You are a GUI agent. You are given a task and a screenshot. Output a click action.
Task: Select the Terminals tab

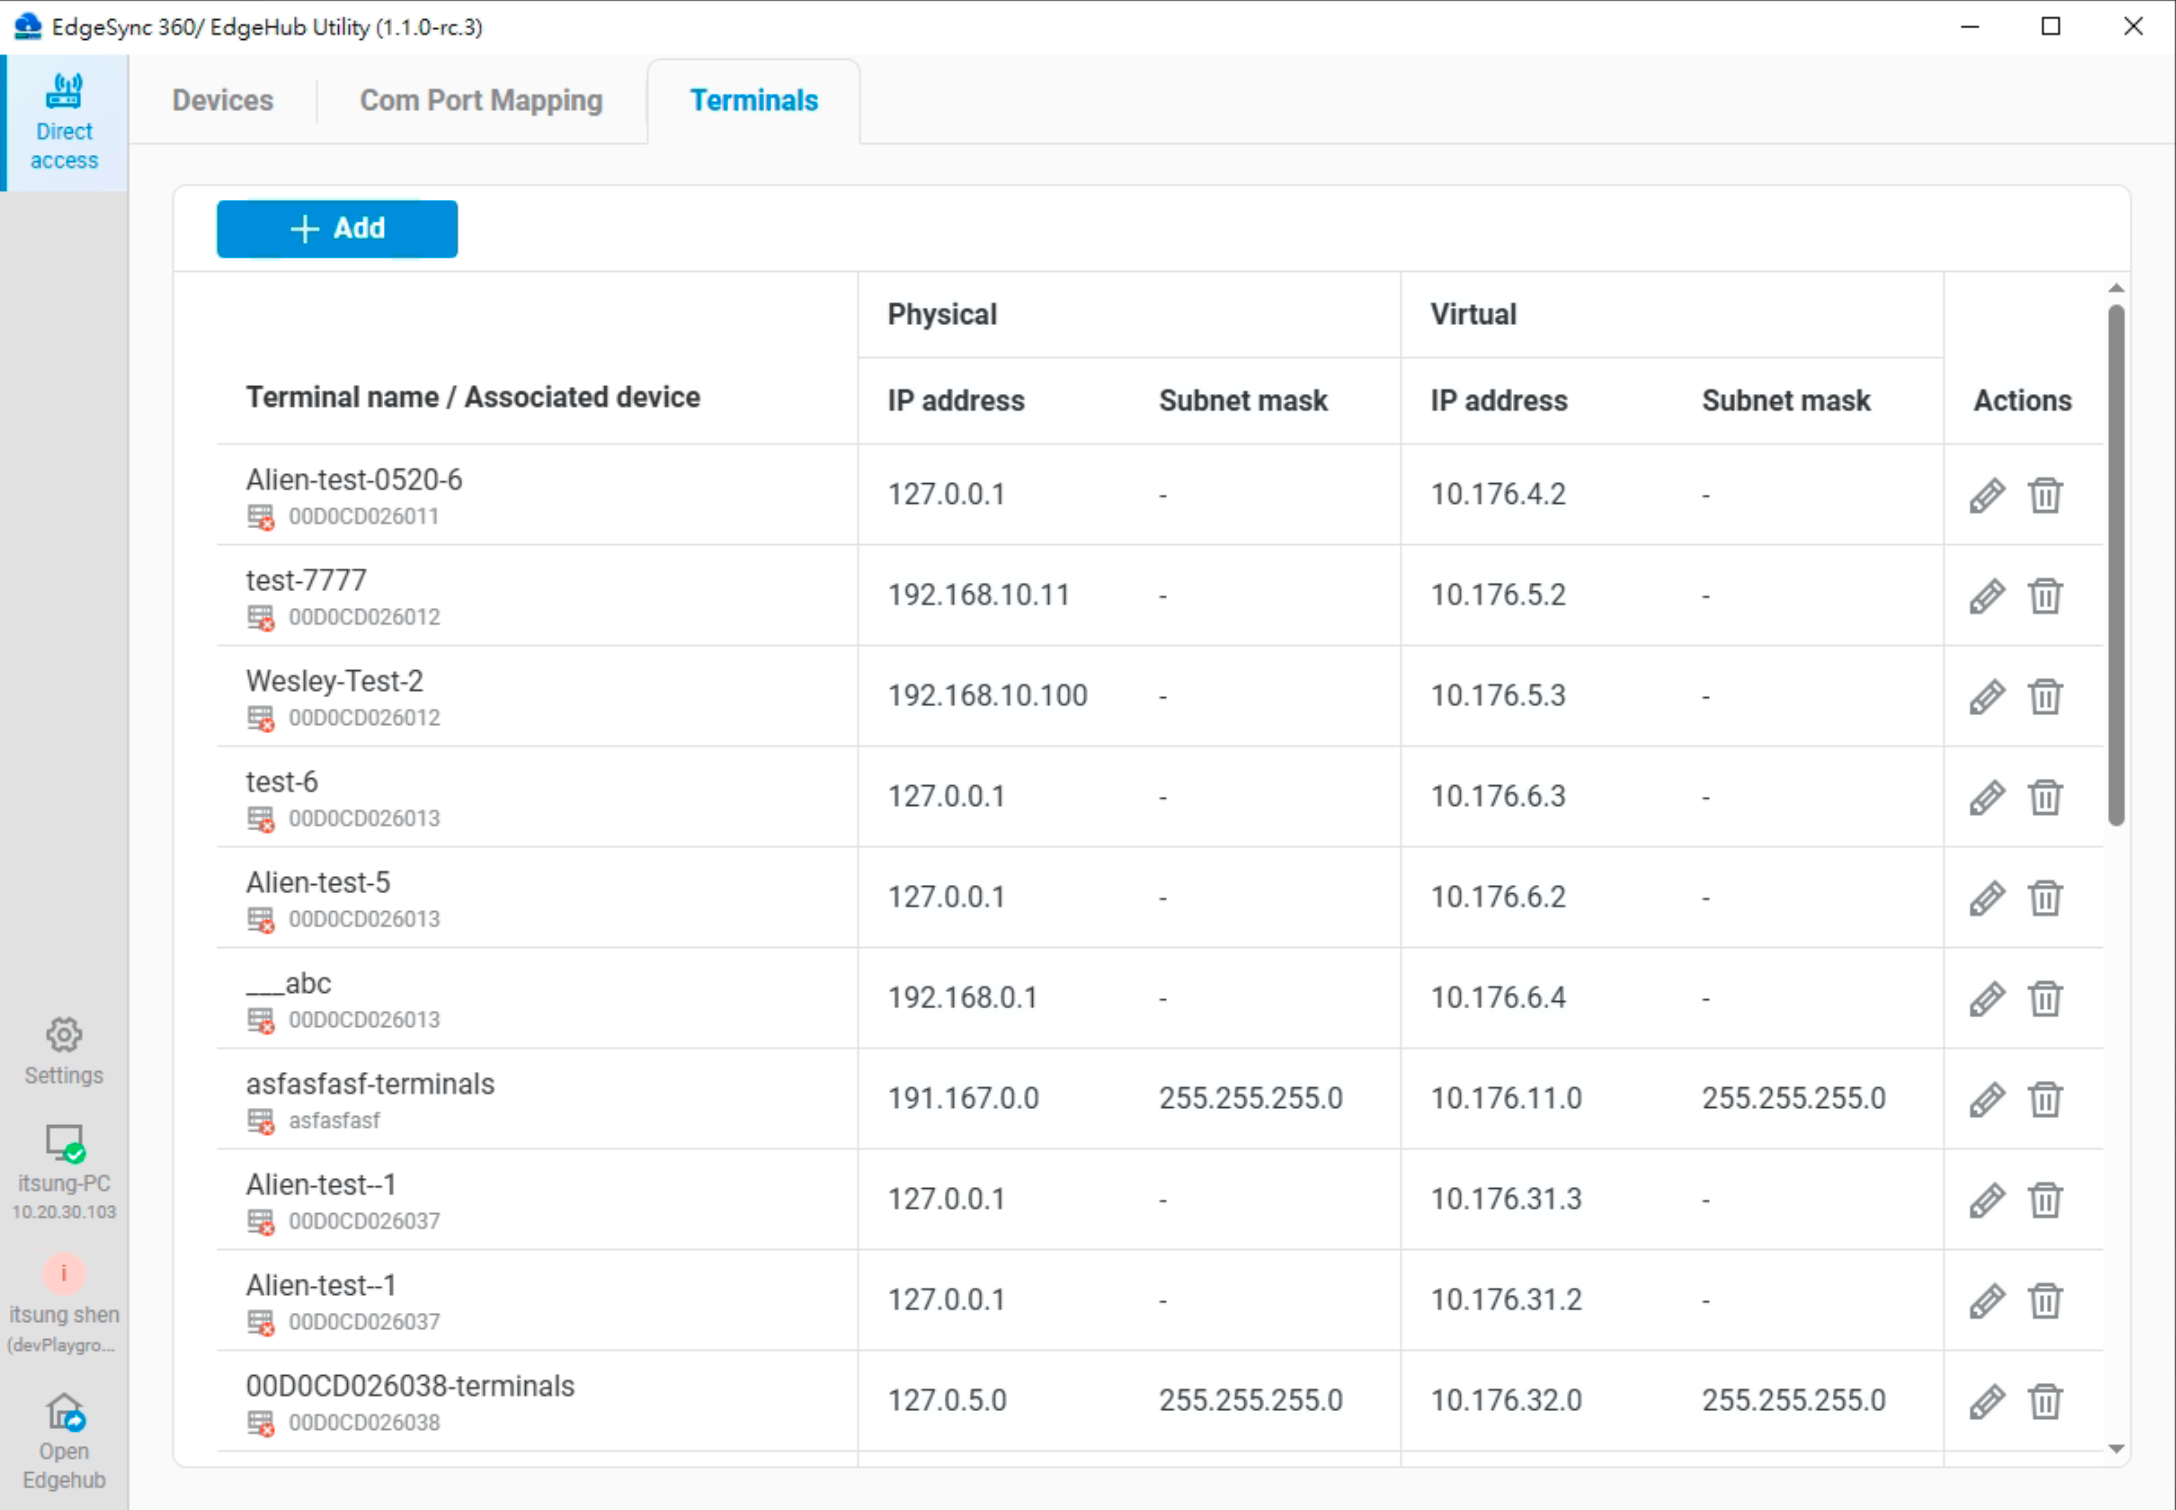click(x=753, y=100)
